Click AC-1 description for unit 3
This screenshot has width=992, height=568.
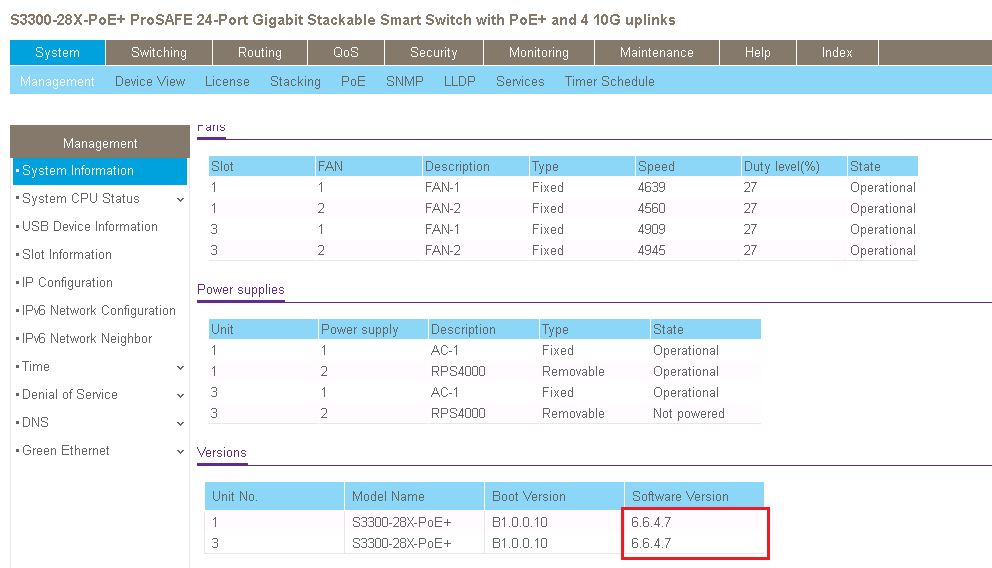point(445,393)
